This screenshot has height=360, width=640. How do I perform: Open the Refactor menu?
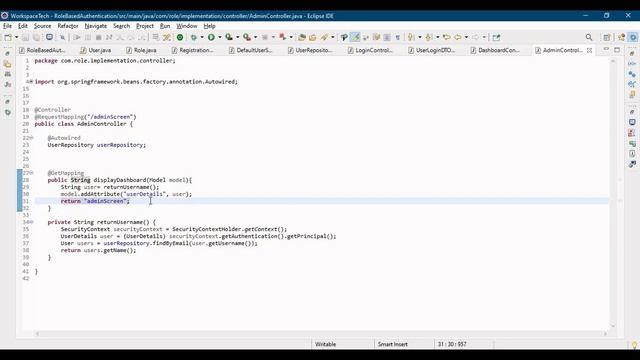(x=68, y=26)
